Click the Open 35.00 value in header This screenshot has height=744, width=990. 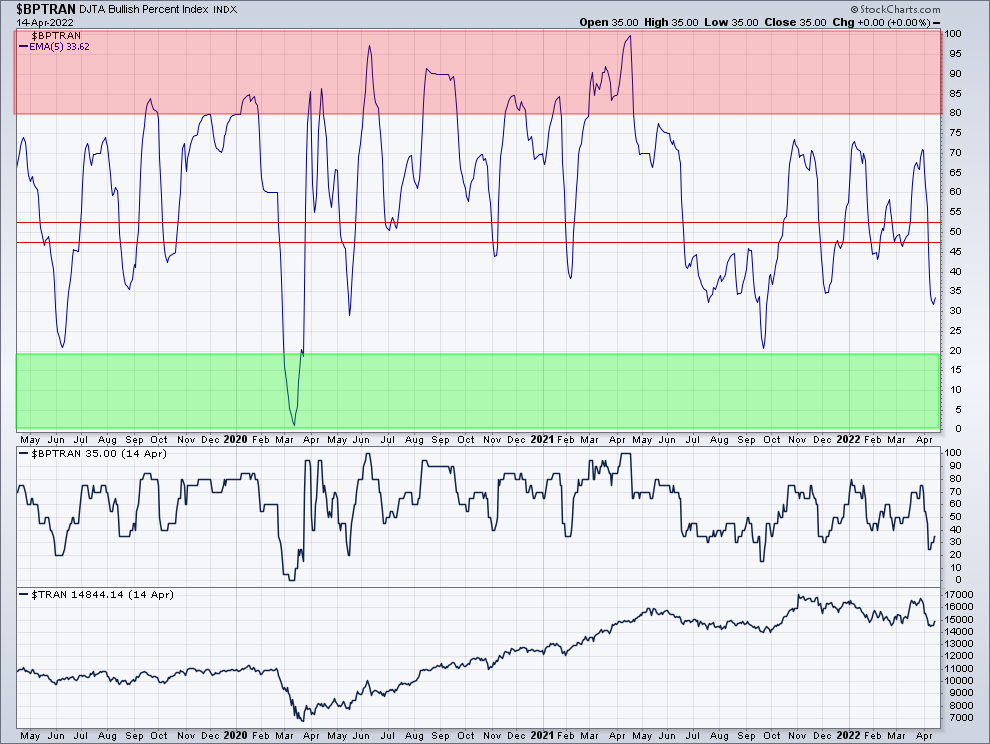[606, 22]
